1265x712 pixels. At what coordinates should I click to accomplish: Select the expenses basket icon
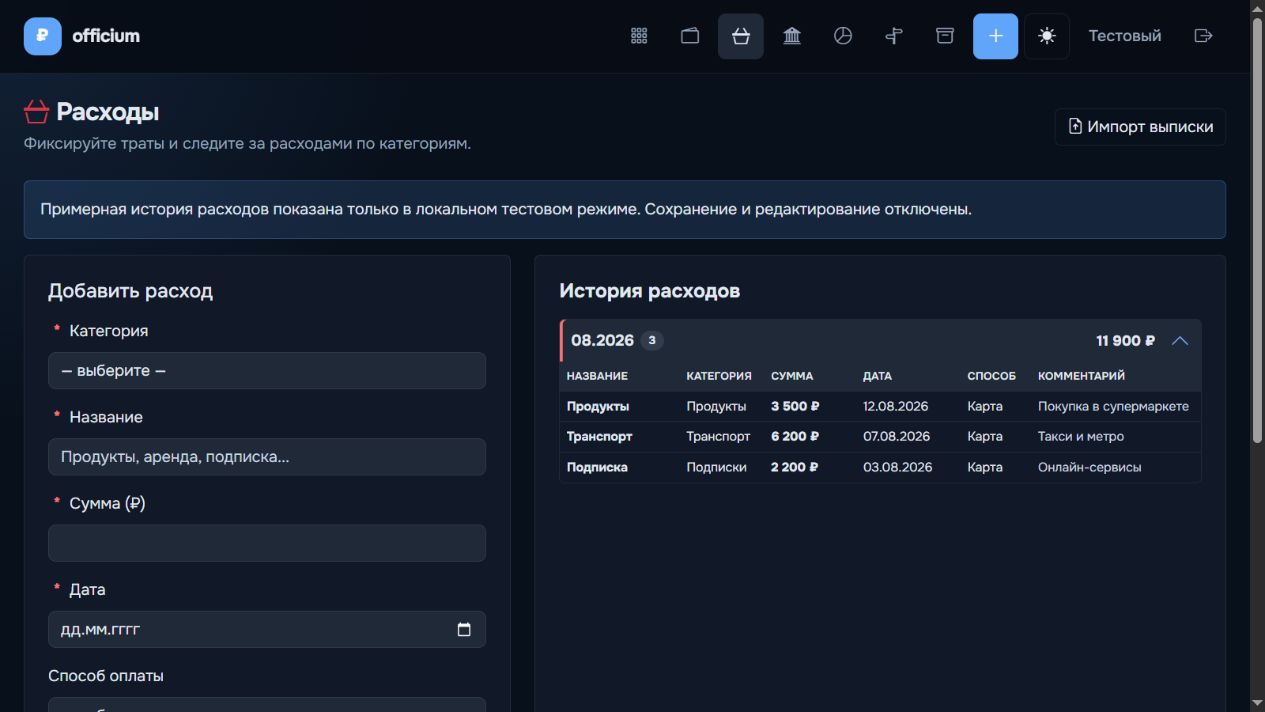[741, 36]
